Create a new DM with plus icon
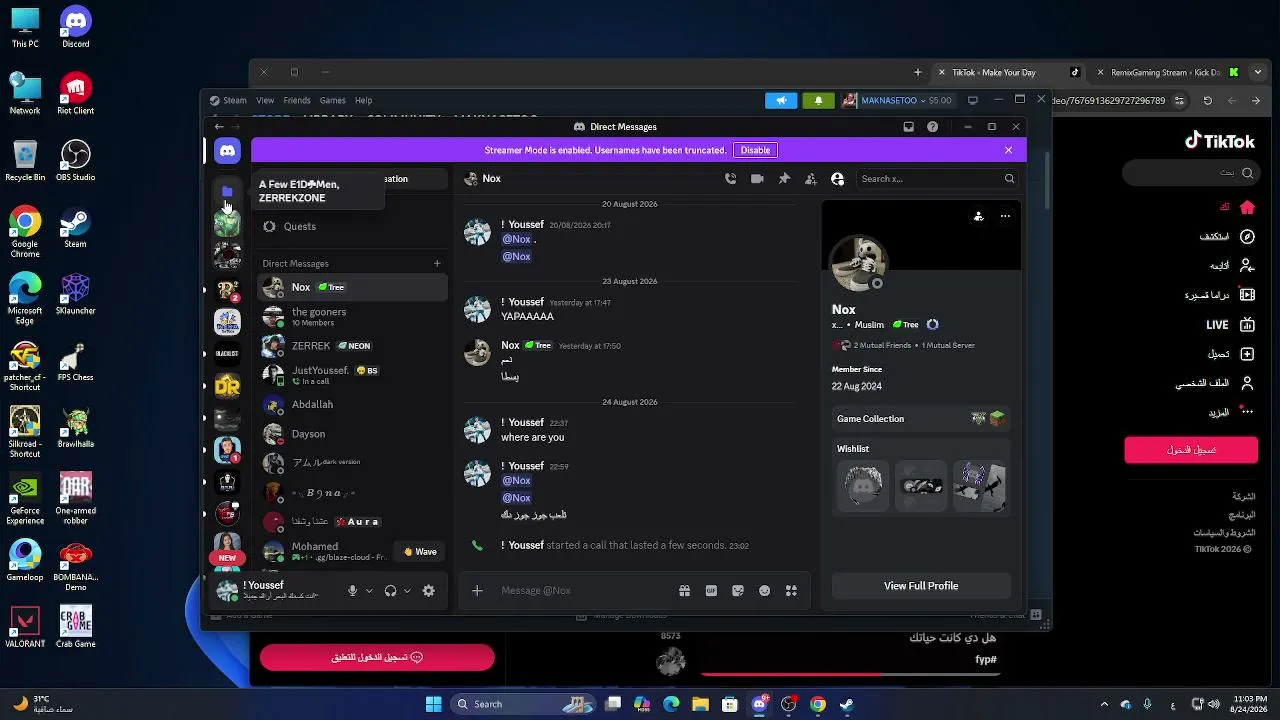This screenshot has height=720, width=1280. click(437, 264)
